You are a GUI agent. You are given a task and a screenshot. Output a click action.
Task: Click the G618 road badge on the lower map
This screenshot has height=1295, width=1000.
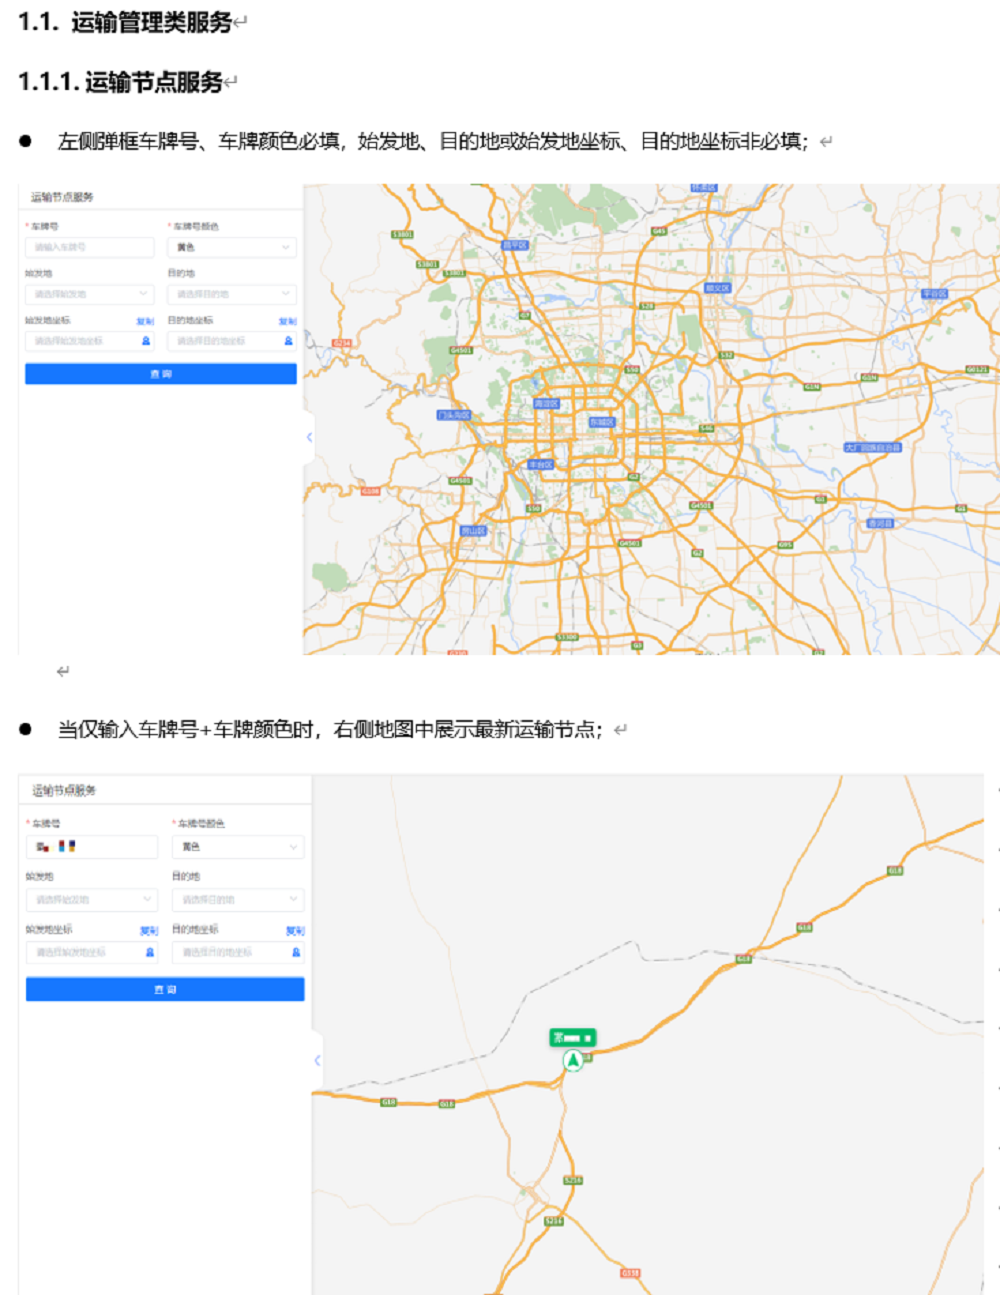pos(893,869)
